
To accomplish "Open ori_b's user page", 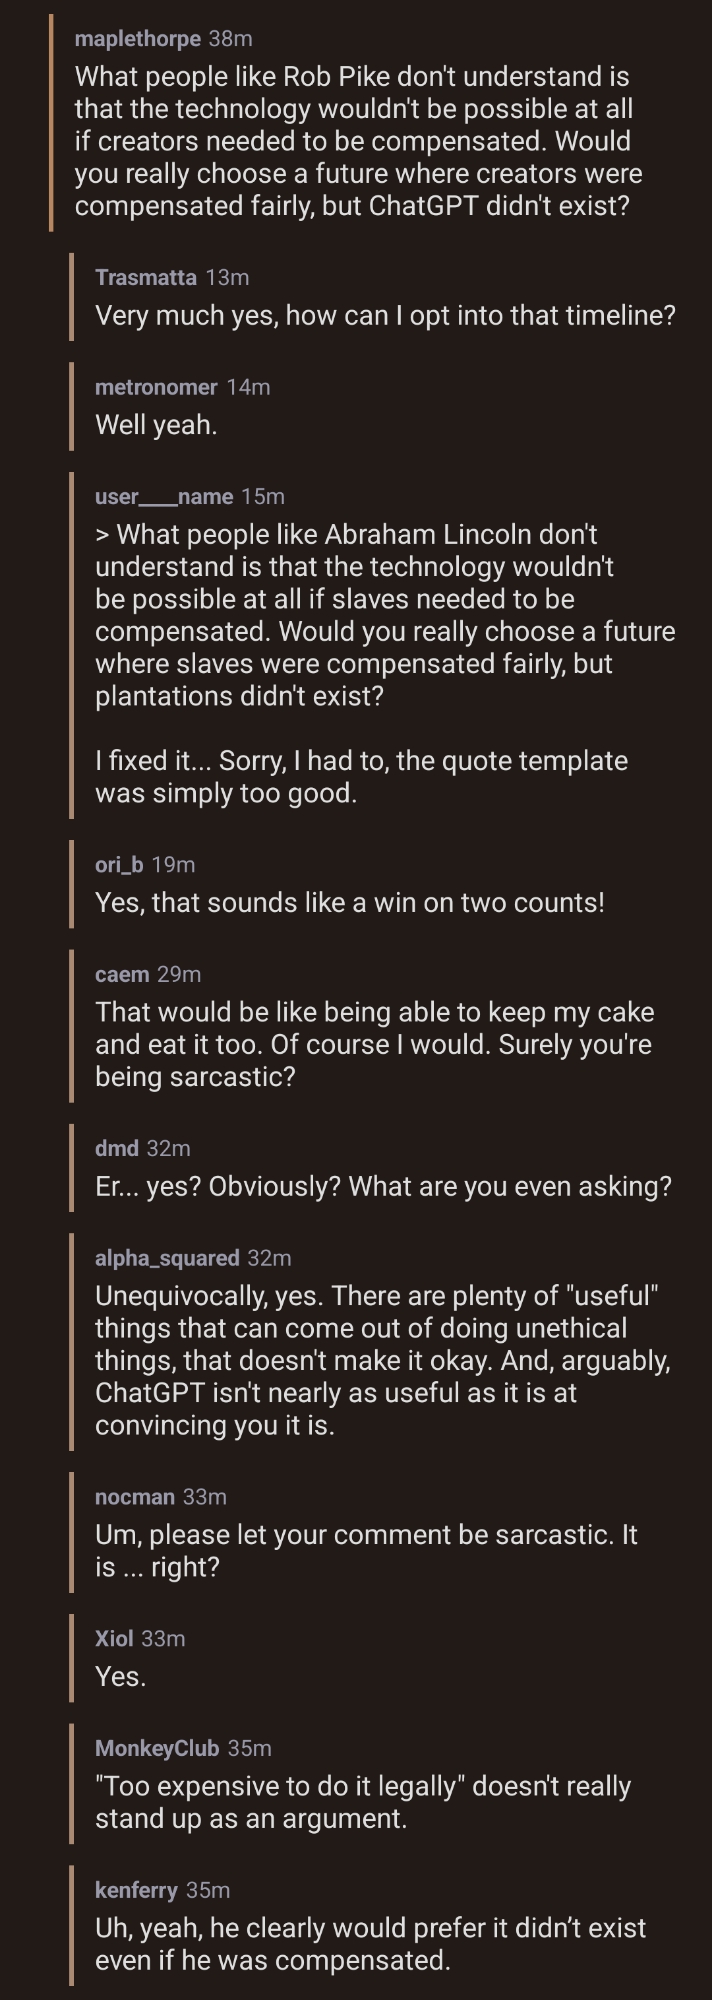I will pos(118,865).
